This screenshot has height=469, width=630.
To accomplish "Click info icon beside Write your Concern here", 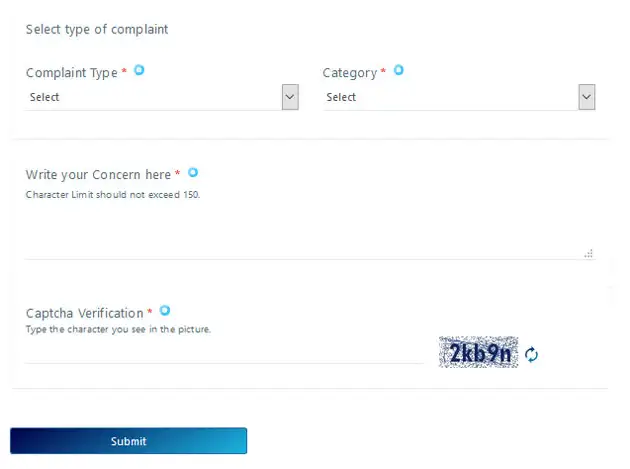I will point(193,172).
